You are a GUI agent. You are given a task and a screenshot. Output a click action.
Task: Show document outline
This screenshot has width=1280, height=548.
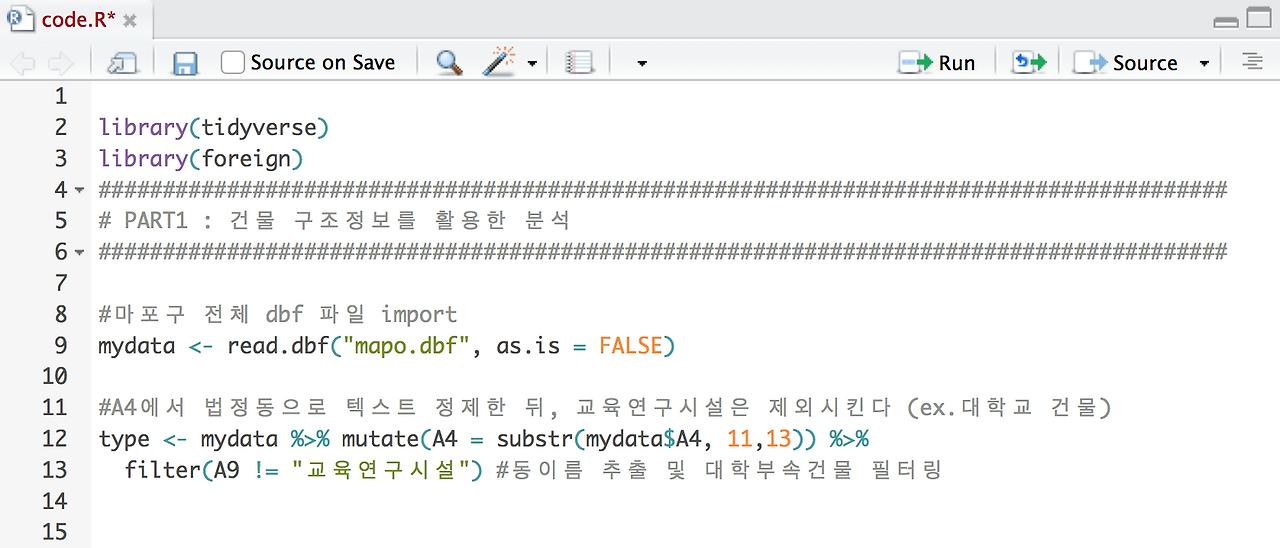click(1252, 62)
